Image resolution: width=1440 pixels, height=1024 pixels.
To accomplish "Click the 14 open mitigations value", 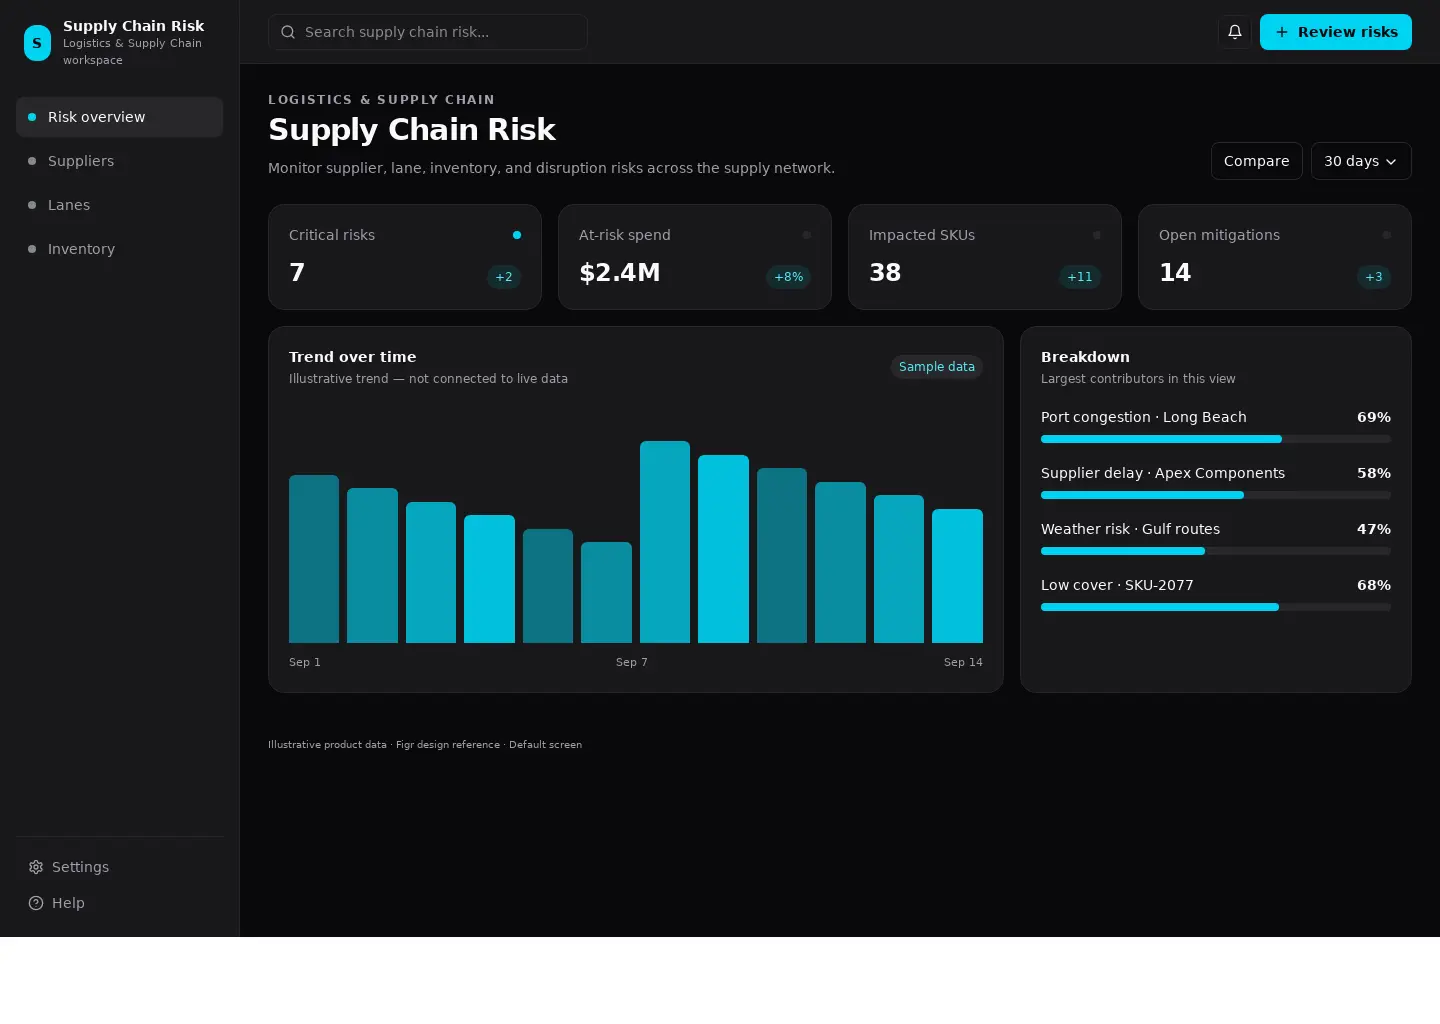I will coord(1175,273).
